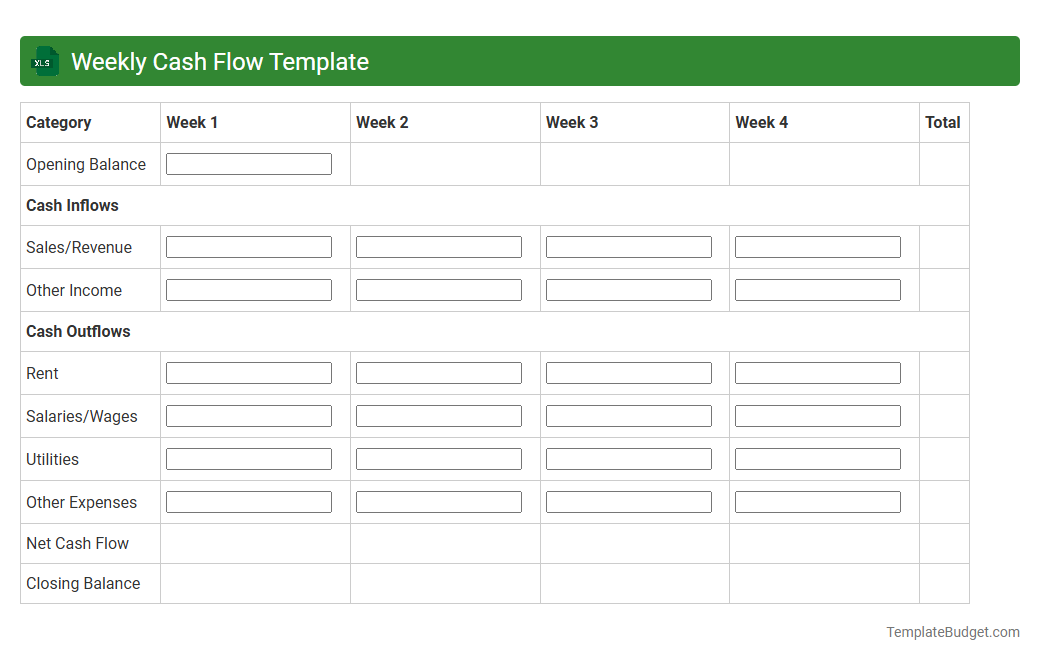The width and height of the screenshot is (1040, 661).
Task: Select the Other Expenses Week 2 input field
Action: pyautogui.click(x=438, y=501)
